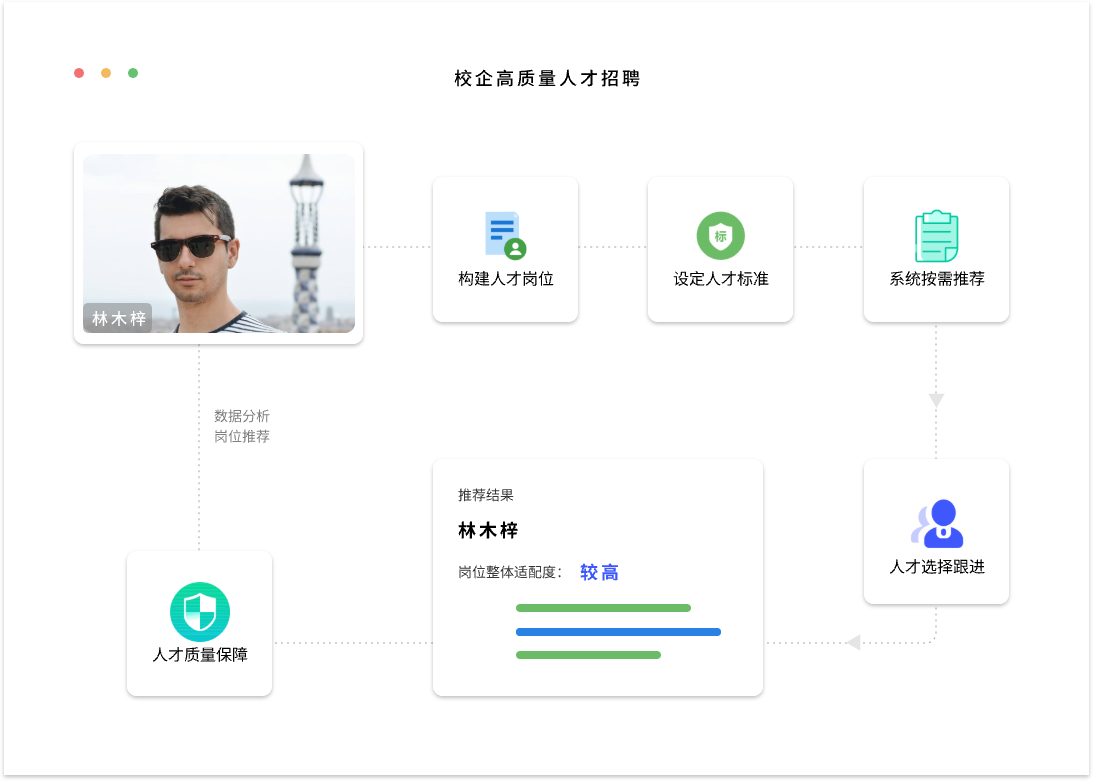The image size is (1093, 781).
Task: Click the 林木梓 name tag on photo
Action: tap(118, 318)
